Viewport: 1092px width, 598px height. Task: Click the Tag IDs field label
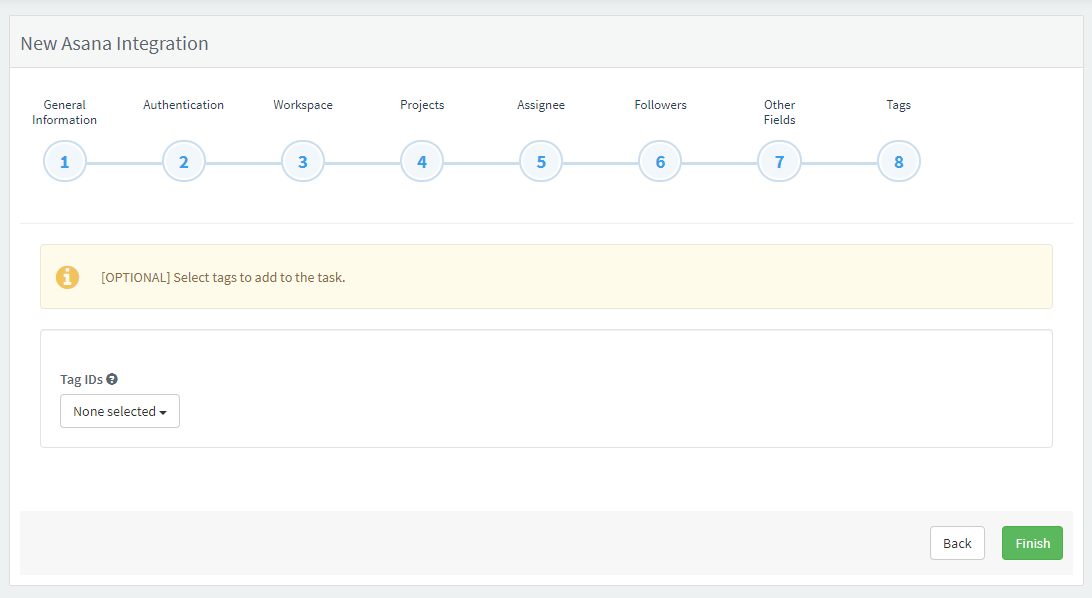click(x=81, y=379)
